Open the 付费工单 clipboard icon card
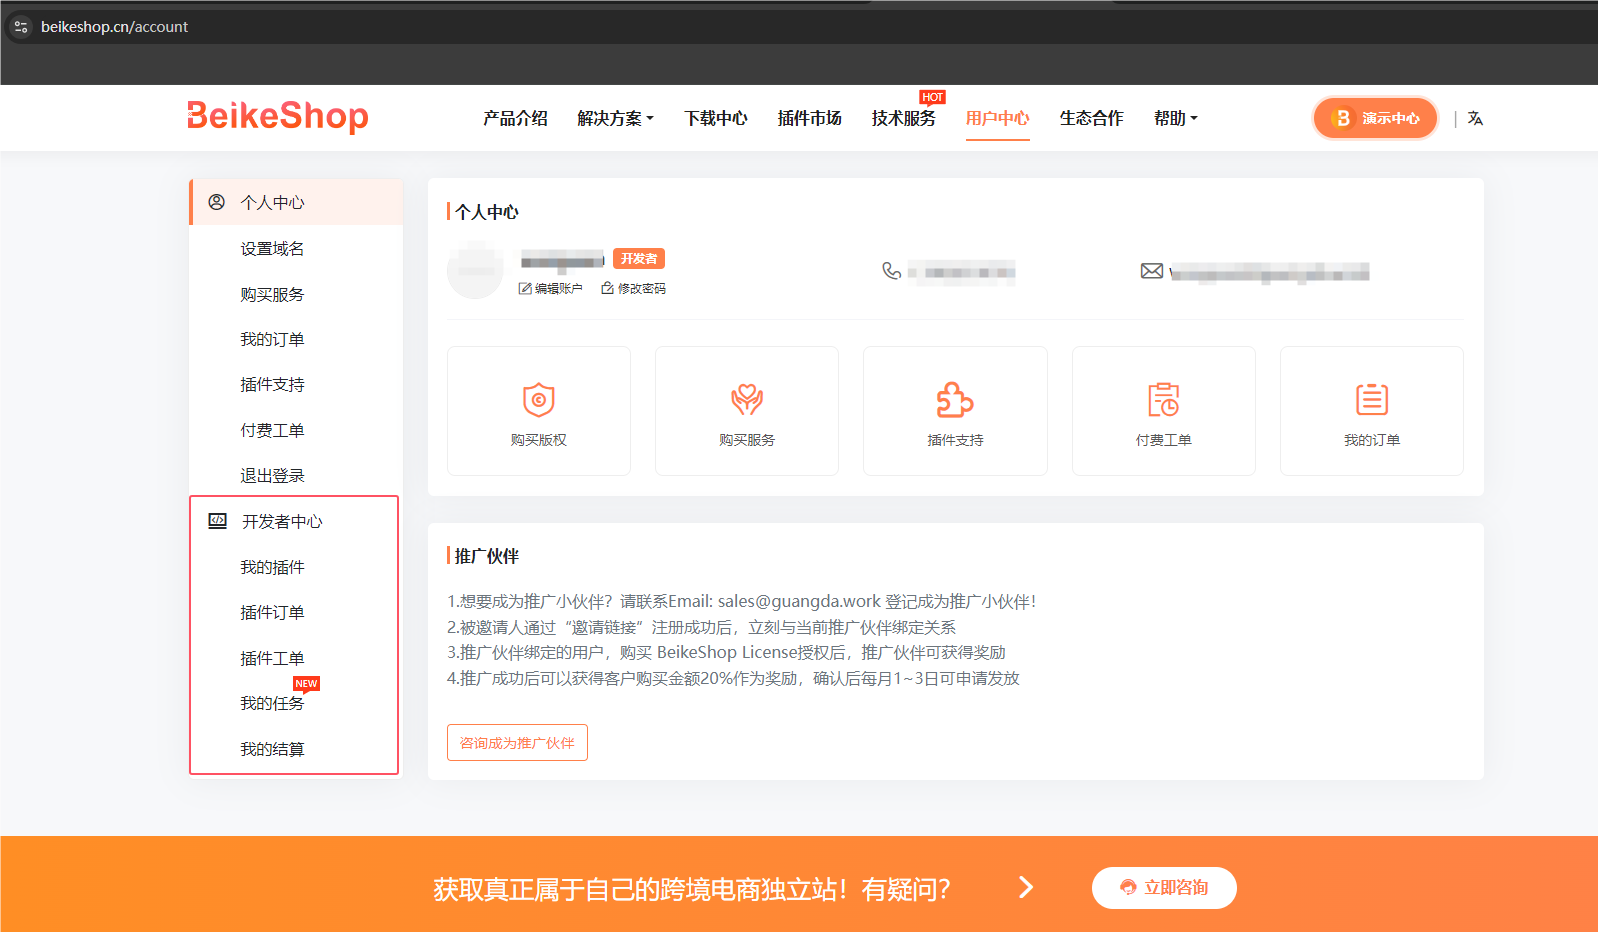 pos(1164,411)
